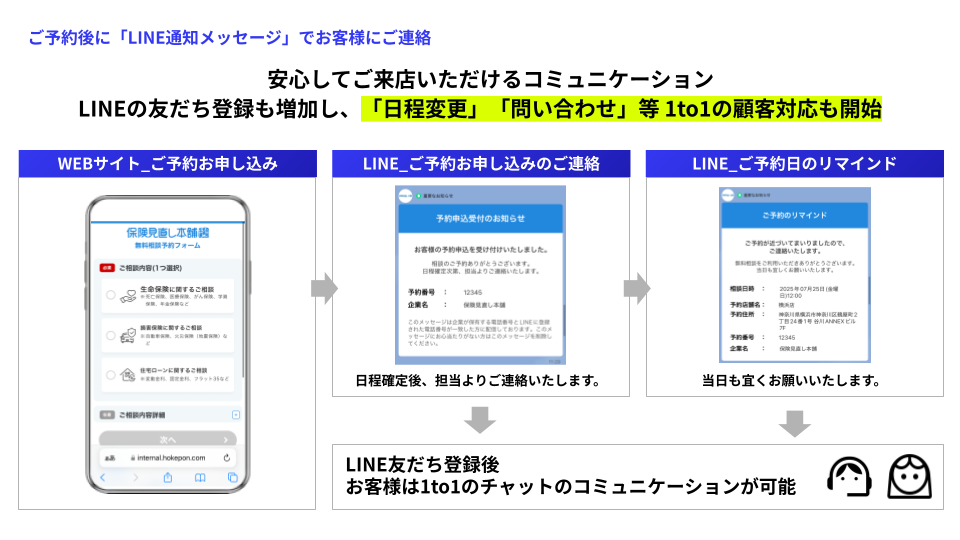Tap the あぁ text size button
This screenshot has width=960, height=540.
coord(110,458)
